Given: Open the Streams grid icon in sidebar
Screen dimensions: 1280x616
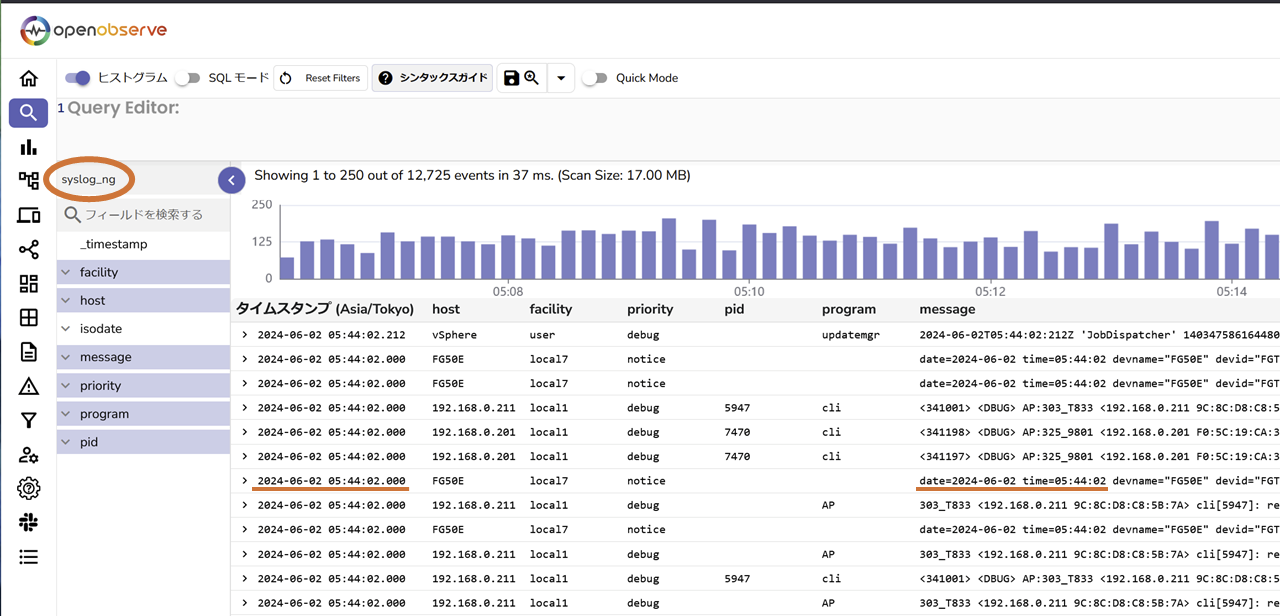Looking at the screenshot, I should (28, 318).
